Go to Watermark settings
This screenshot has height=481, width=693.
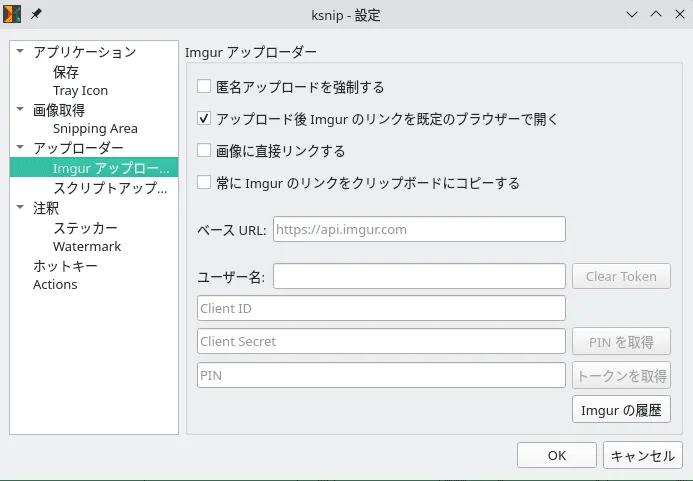click(87, 246)
